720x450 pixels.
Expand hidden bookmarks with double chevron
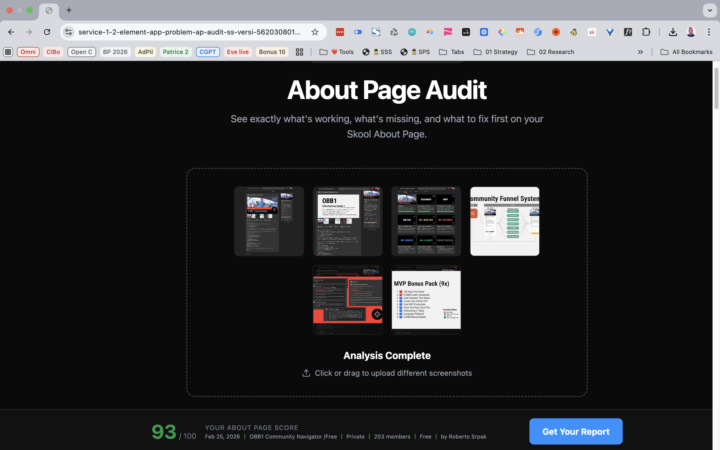640,52
